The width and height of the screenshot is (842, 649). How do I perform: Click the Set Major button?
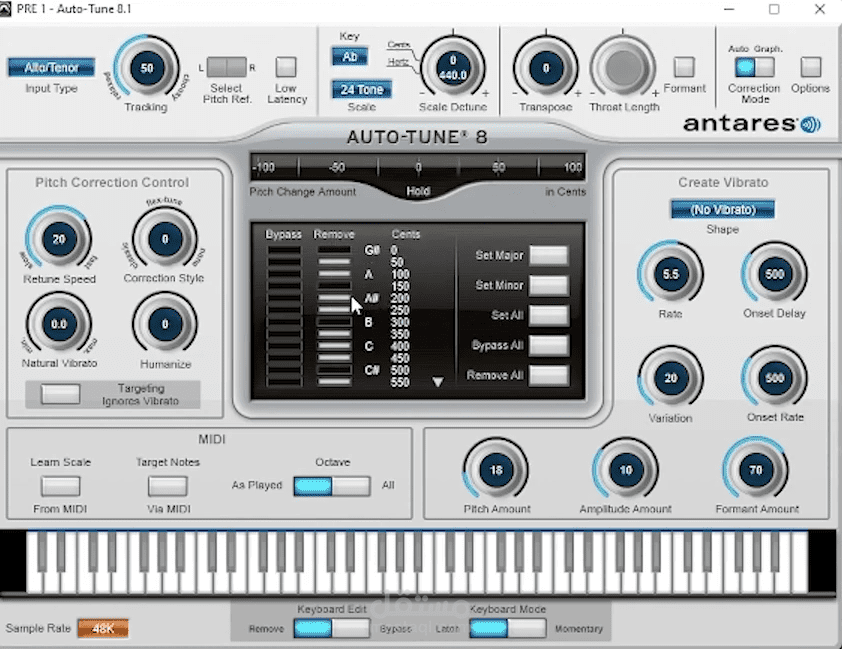pos(548,255)
